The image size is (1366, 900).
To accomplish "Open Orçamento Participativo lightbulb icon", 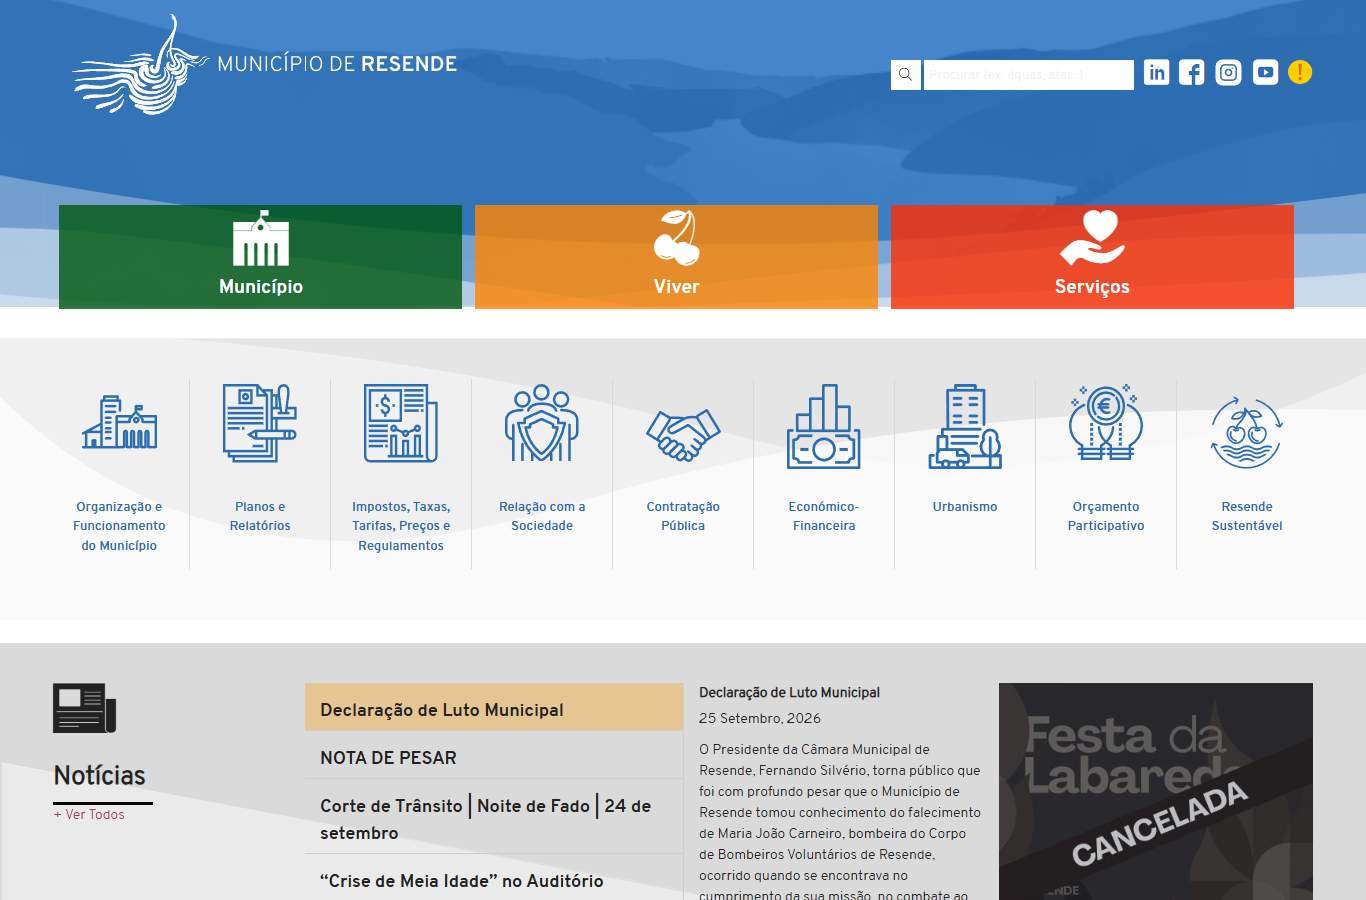I will point(1106,423).
